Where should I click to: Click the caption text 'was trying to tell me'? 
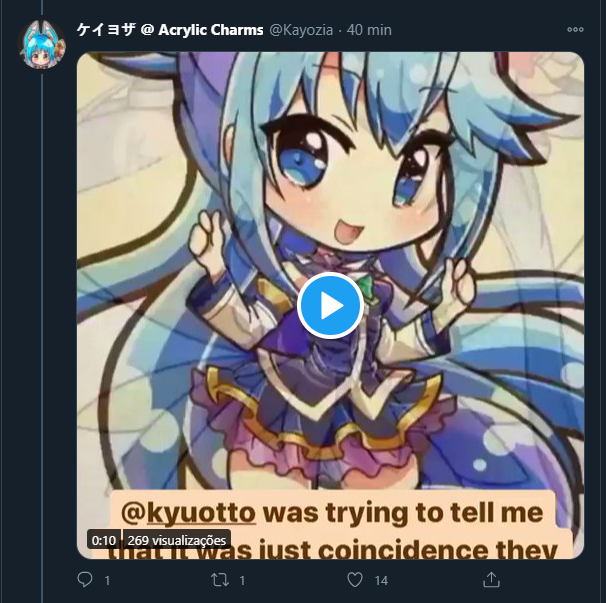403,513
